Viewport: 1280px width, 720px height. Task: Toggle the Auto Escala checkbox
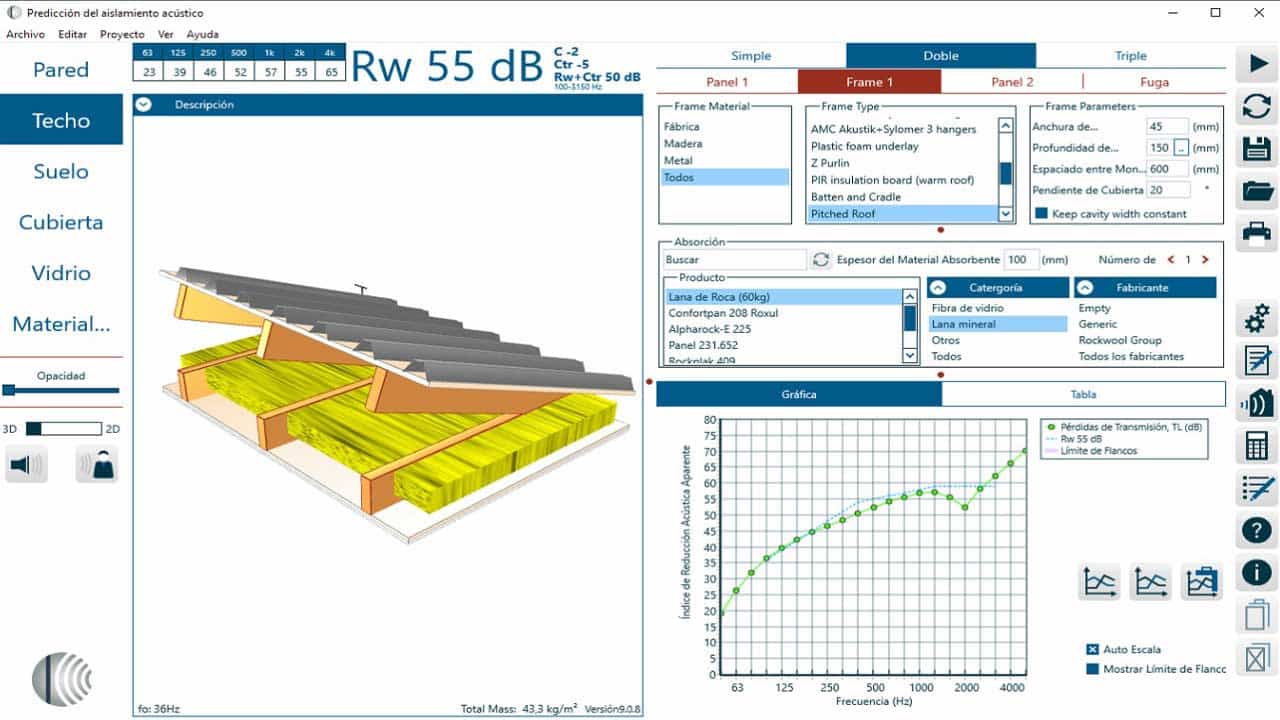tap(1092, 650)
